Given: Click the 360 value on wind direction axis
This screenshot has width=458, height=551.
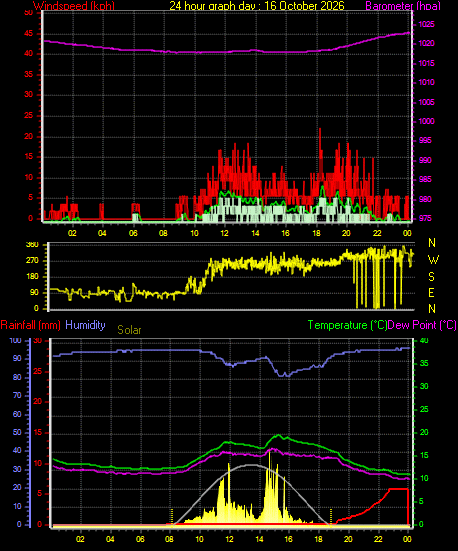Looking at the screenshot, I should click(32, 245).
